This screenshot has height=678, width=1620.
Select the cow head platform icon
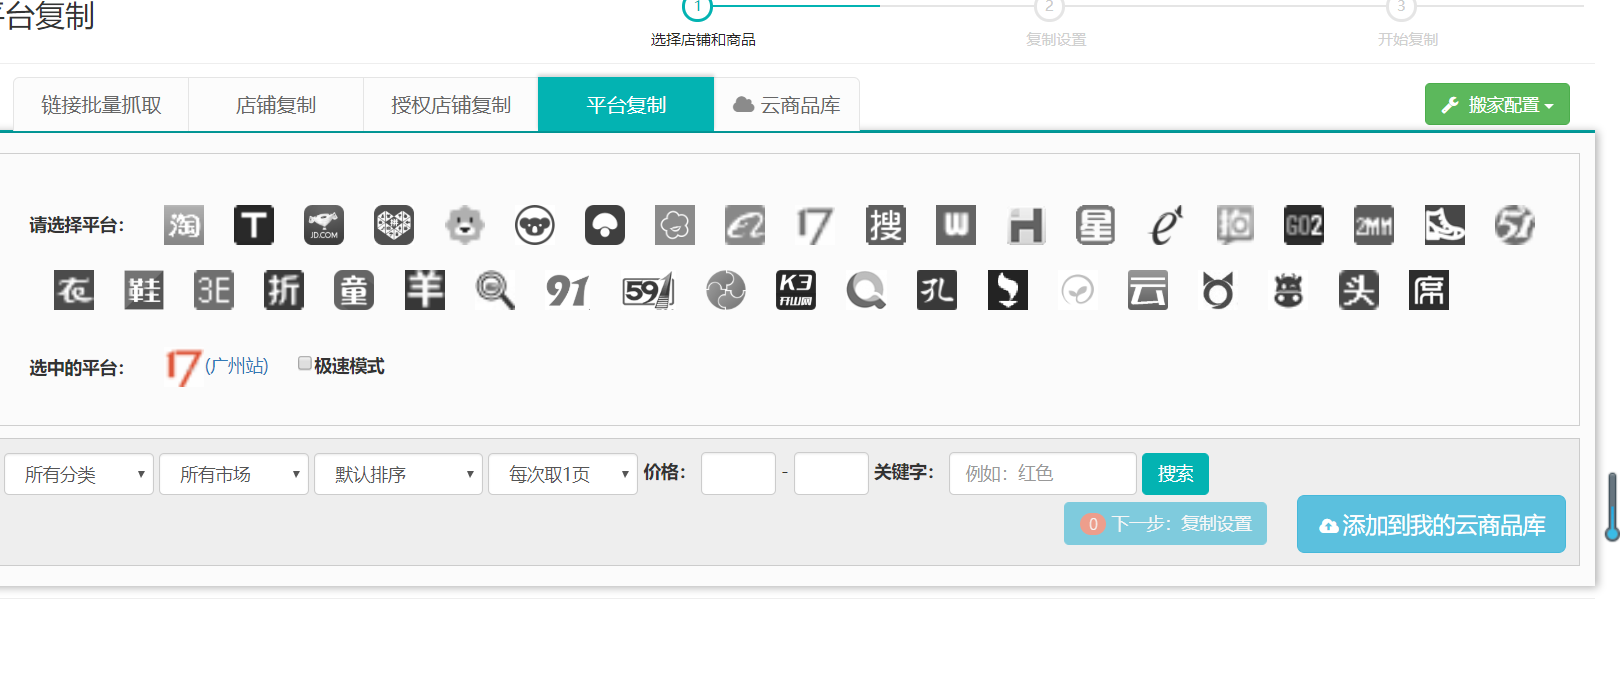pos(1288,290)
